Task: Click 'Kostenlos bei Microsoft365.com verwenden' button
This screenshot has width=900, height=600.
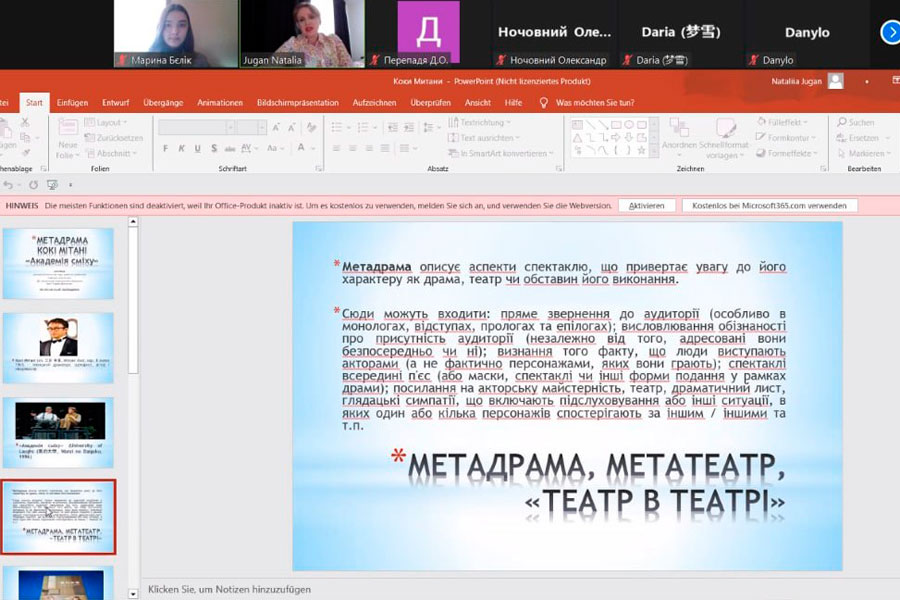Action: [769, 205]
